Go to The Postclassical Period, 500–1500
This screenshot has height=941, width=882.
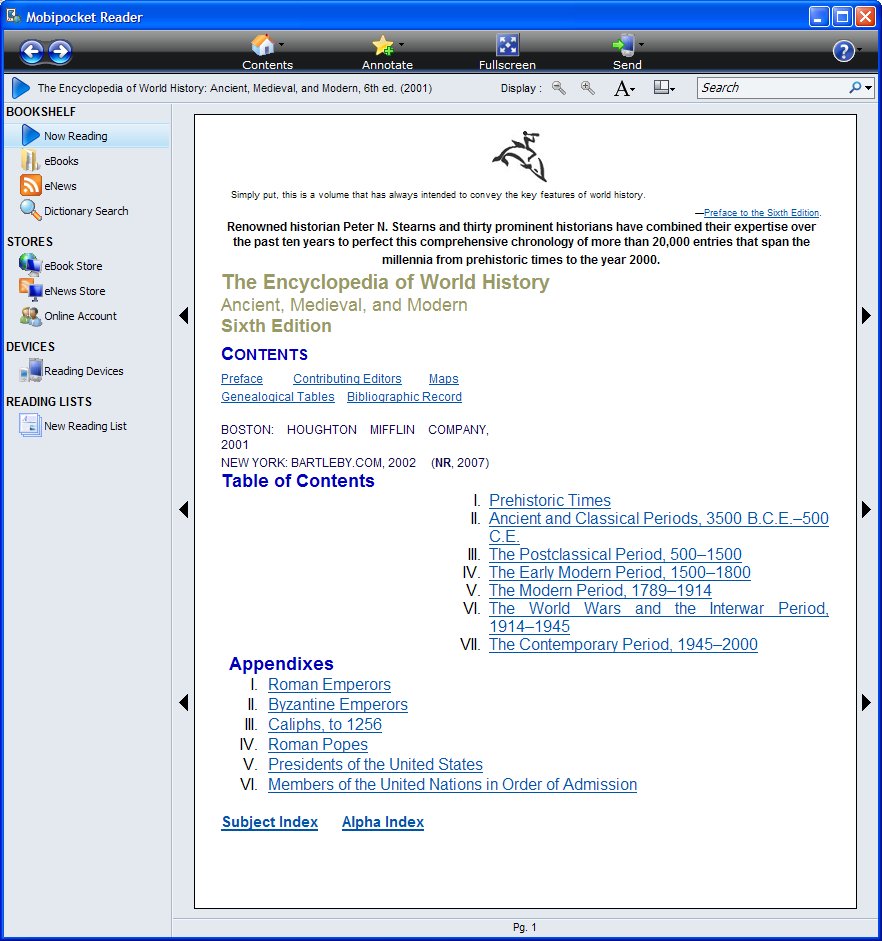click(615, 555)
